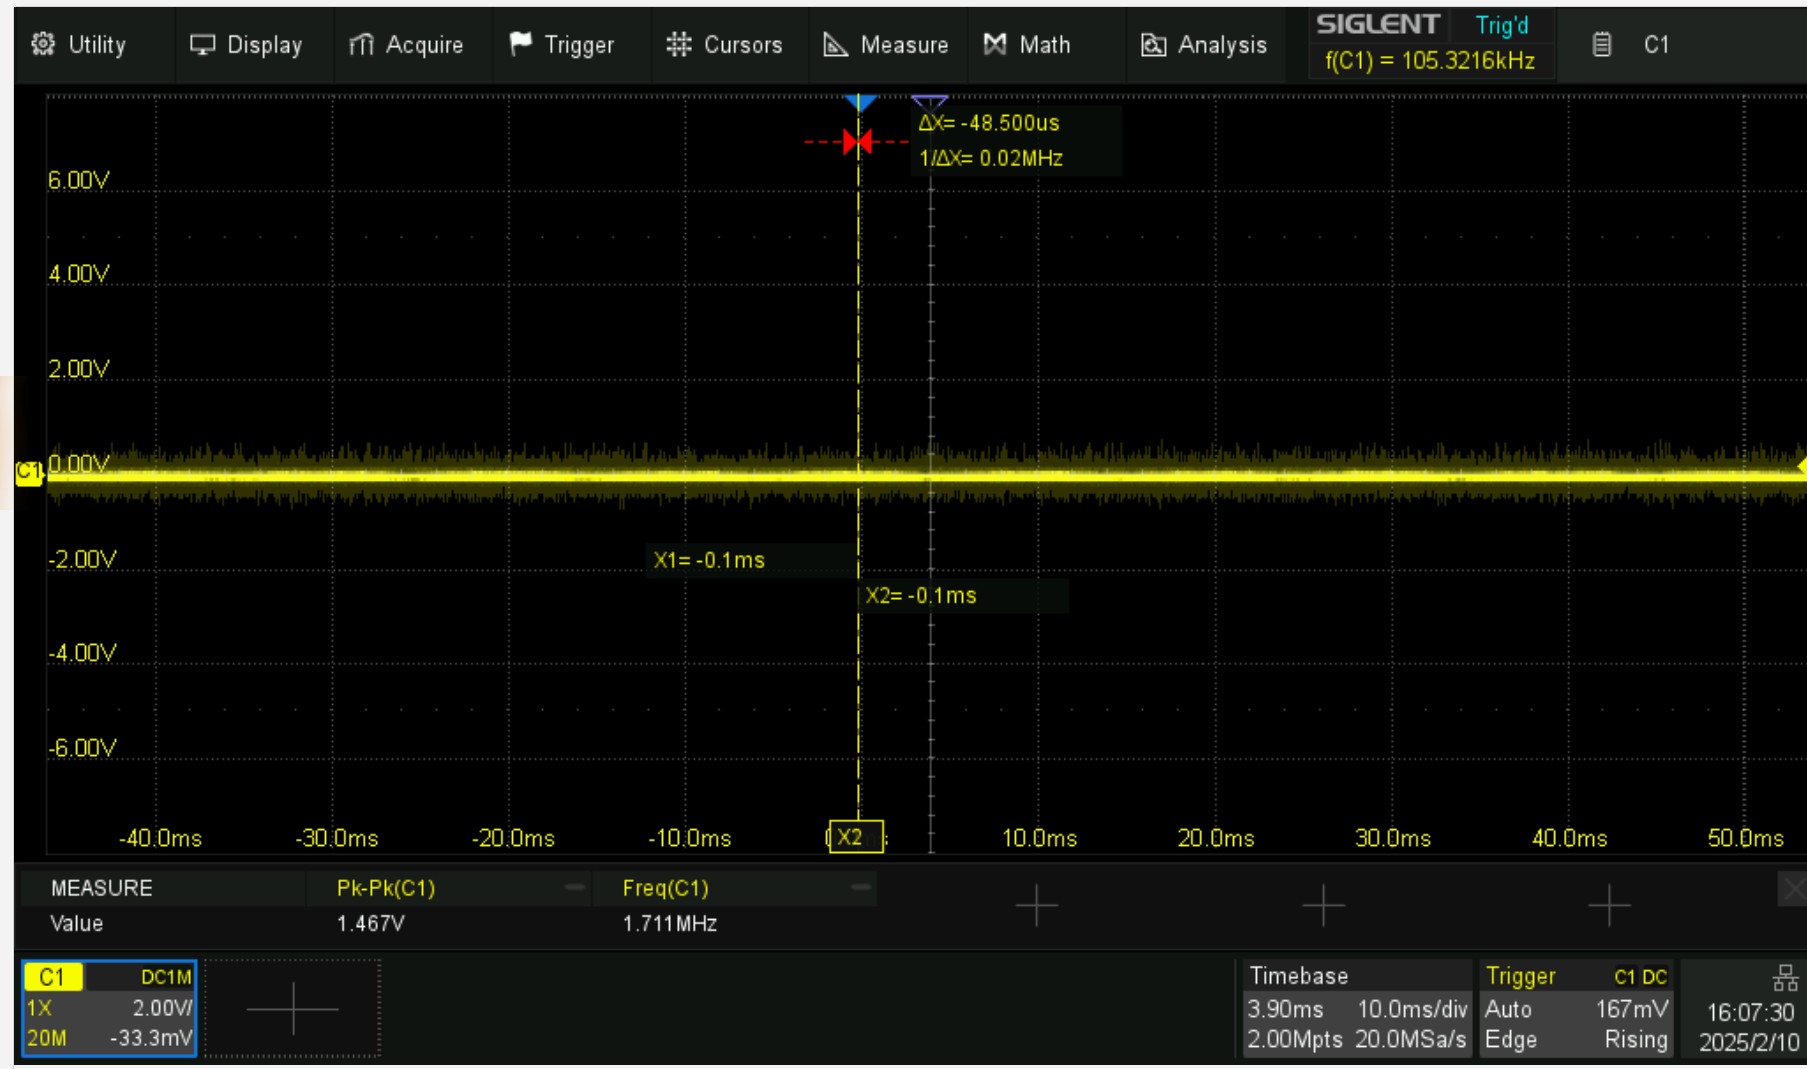Click the MEASURE label
The width and height of the screenshot is (1807, 1069).
click(x=101, y=888)
